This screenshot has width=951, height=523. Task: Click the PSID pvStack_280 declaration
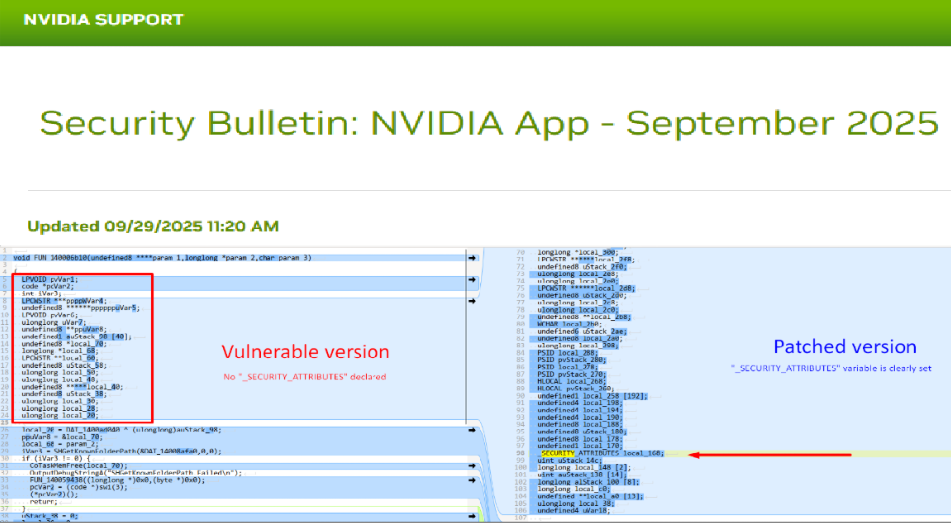click(571, 360)
